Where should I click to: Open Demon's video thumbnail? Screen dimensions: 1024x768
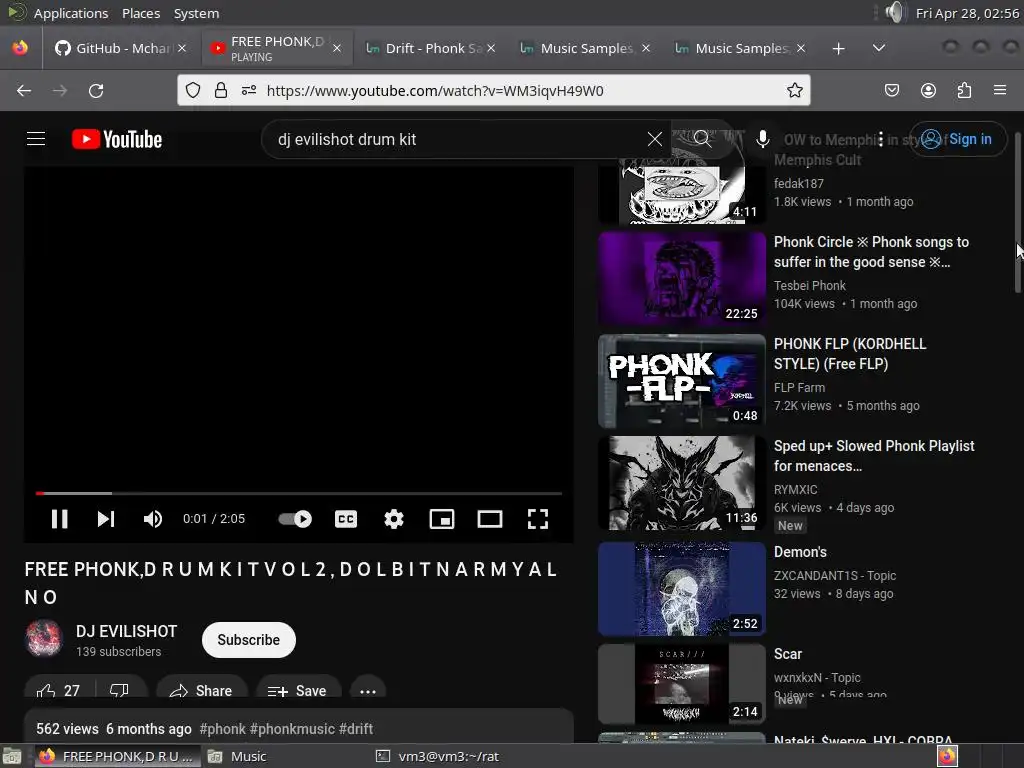[x=682, y=589]
